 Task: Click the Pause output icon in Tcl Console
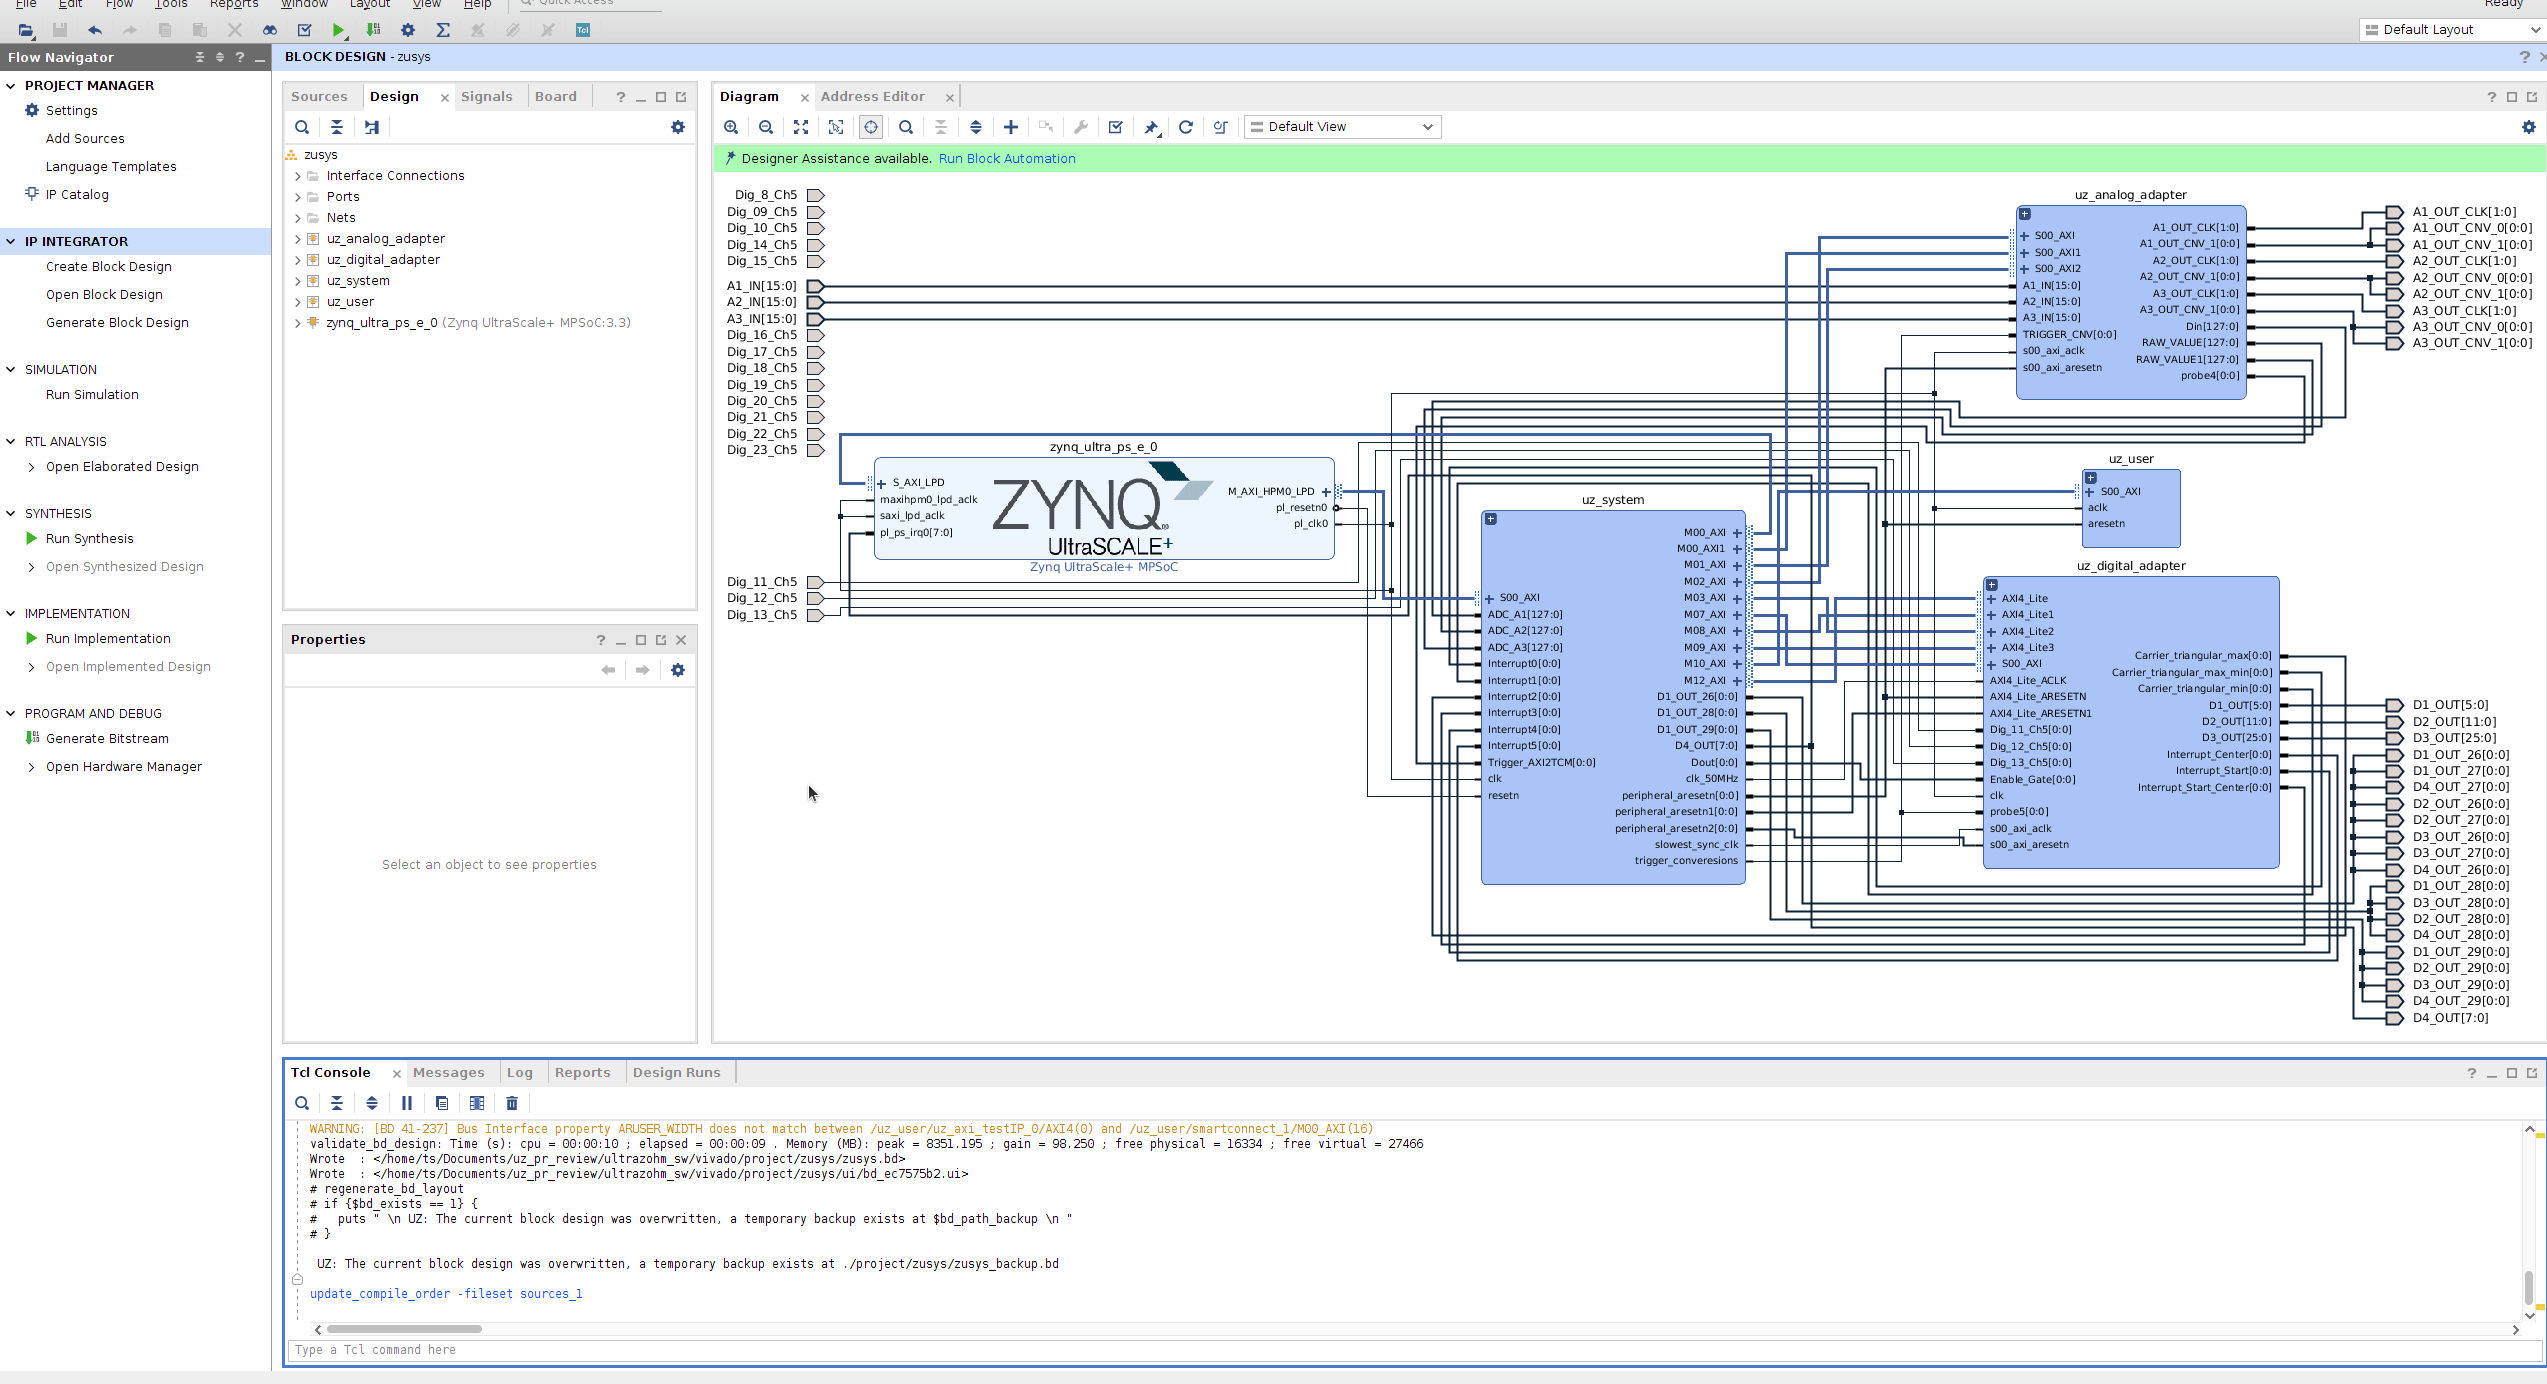pyautogui.click(x=407, y=1103)
